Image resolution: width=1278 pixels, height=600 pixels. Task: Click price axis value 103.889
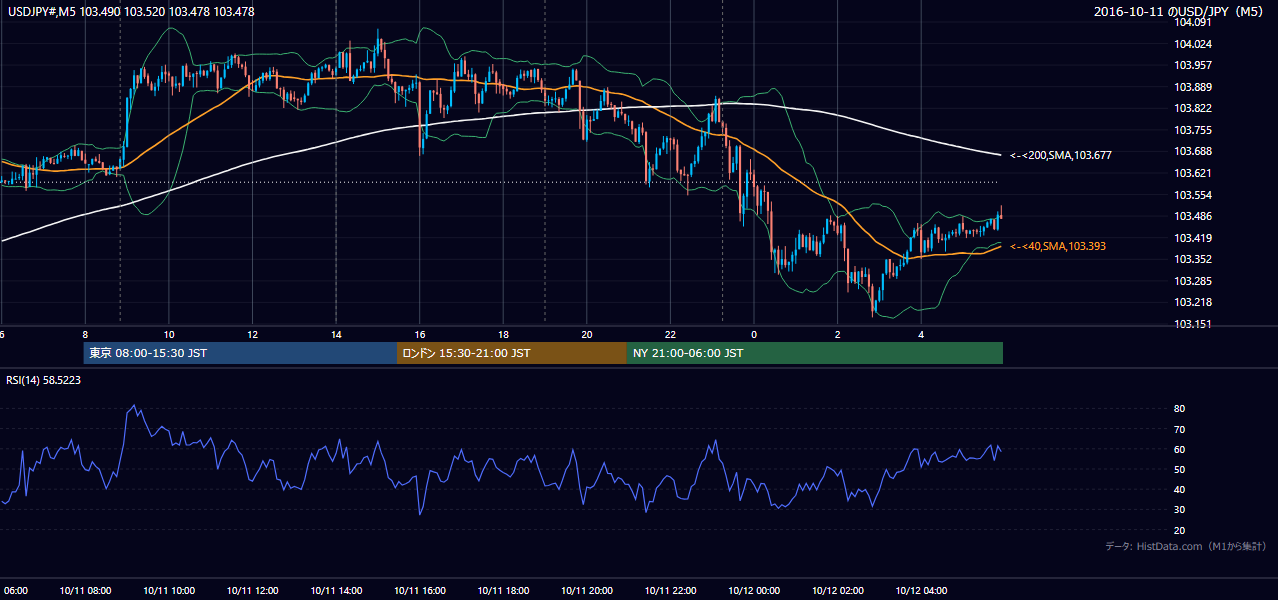(x=1192, y=87)
